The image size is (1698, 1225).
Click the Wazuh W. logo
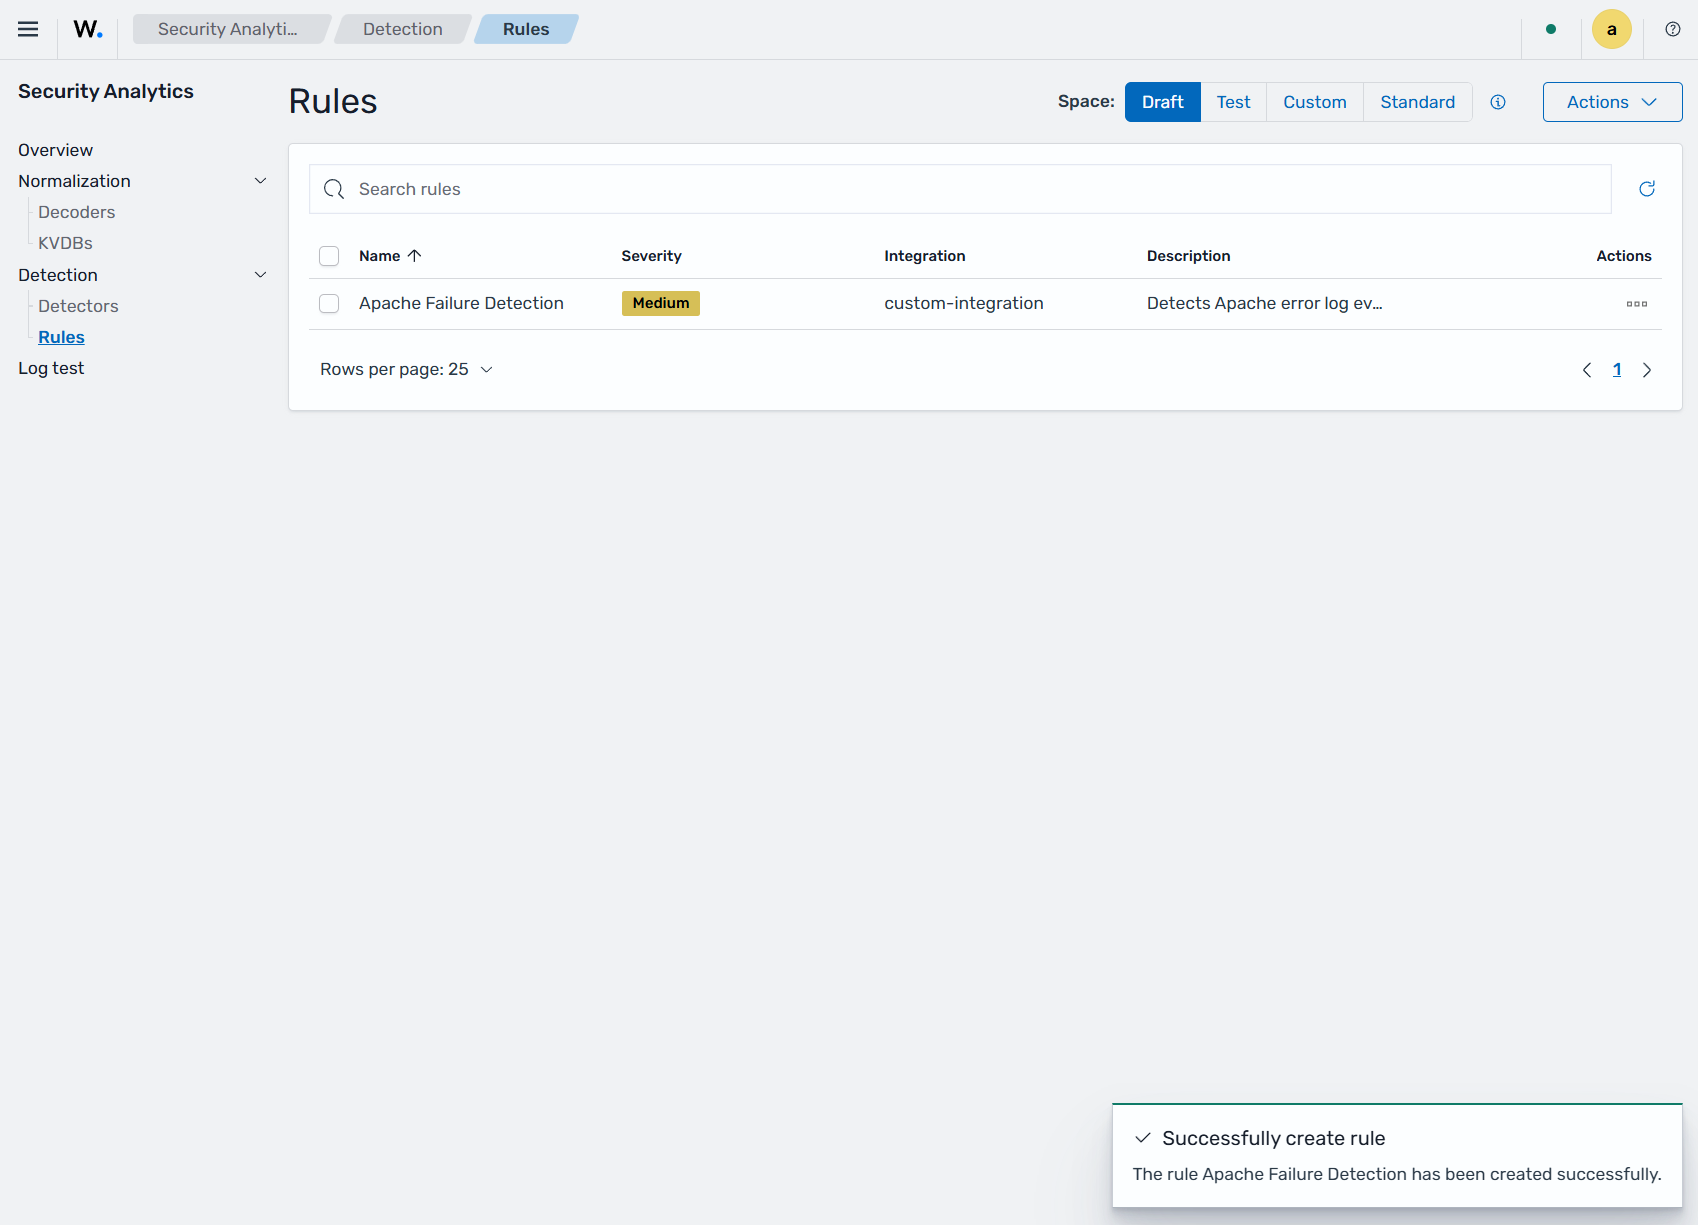tap(88, 29)
